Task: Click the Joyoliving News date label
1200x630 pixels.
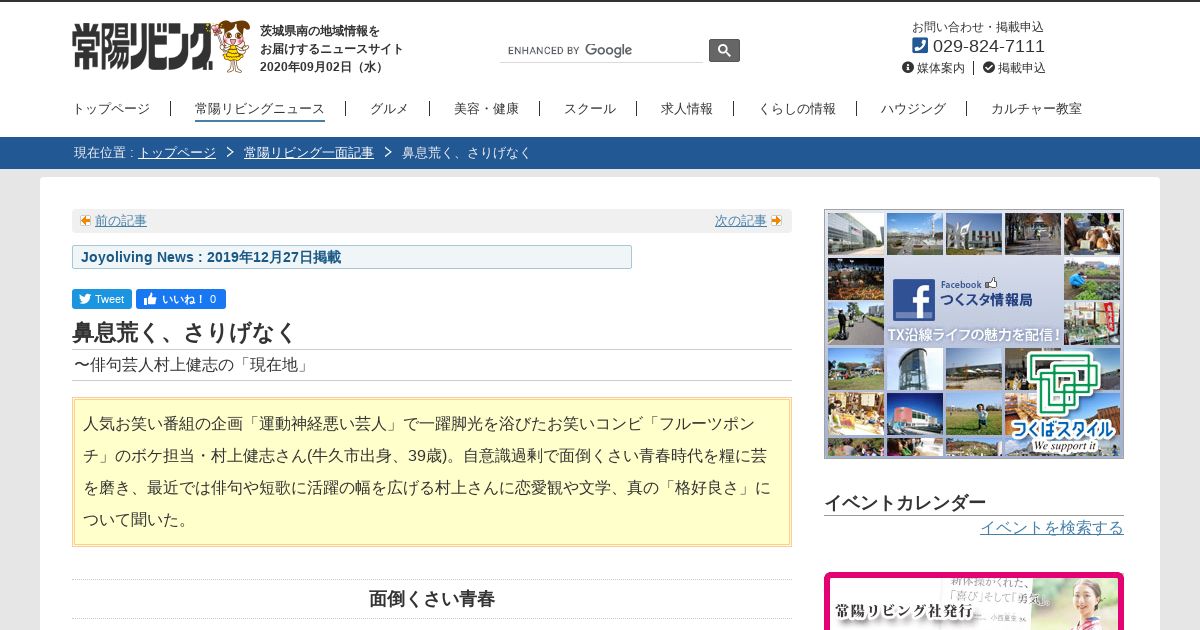Action: [352, 257]
